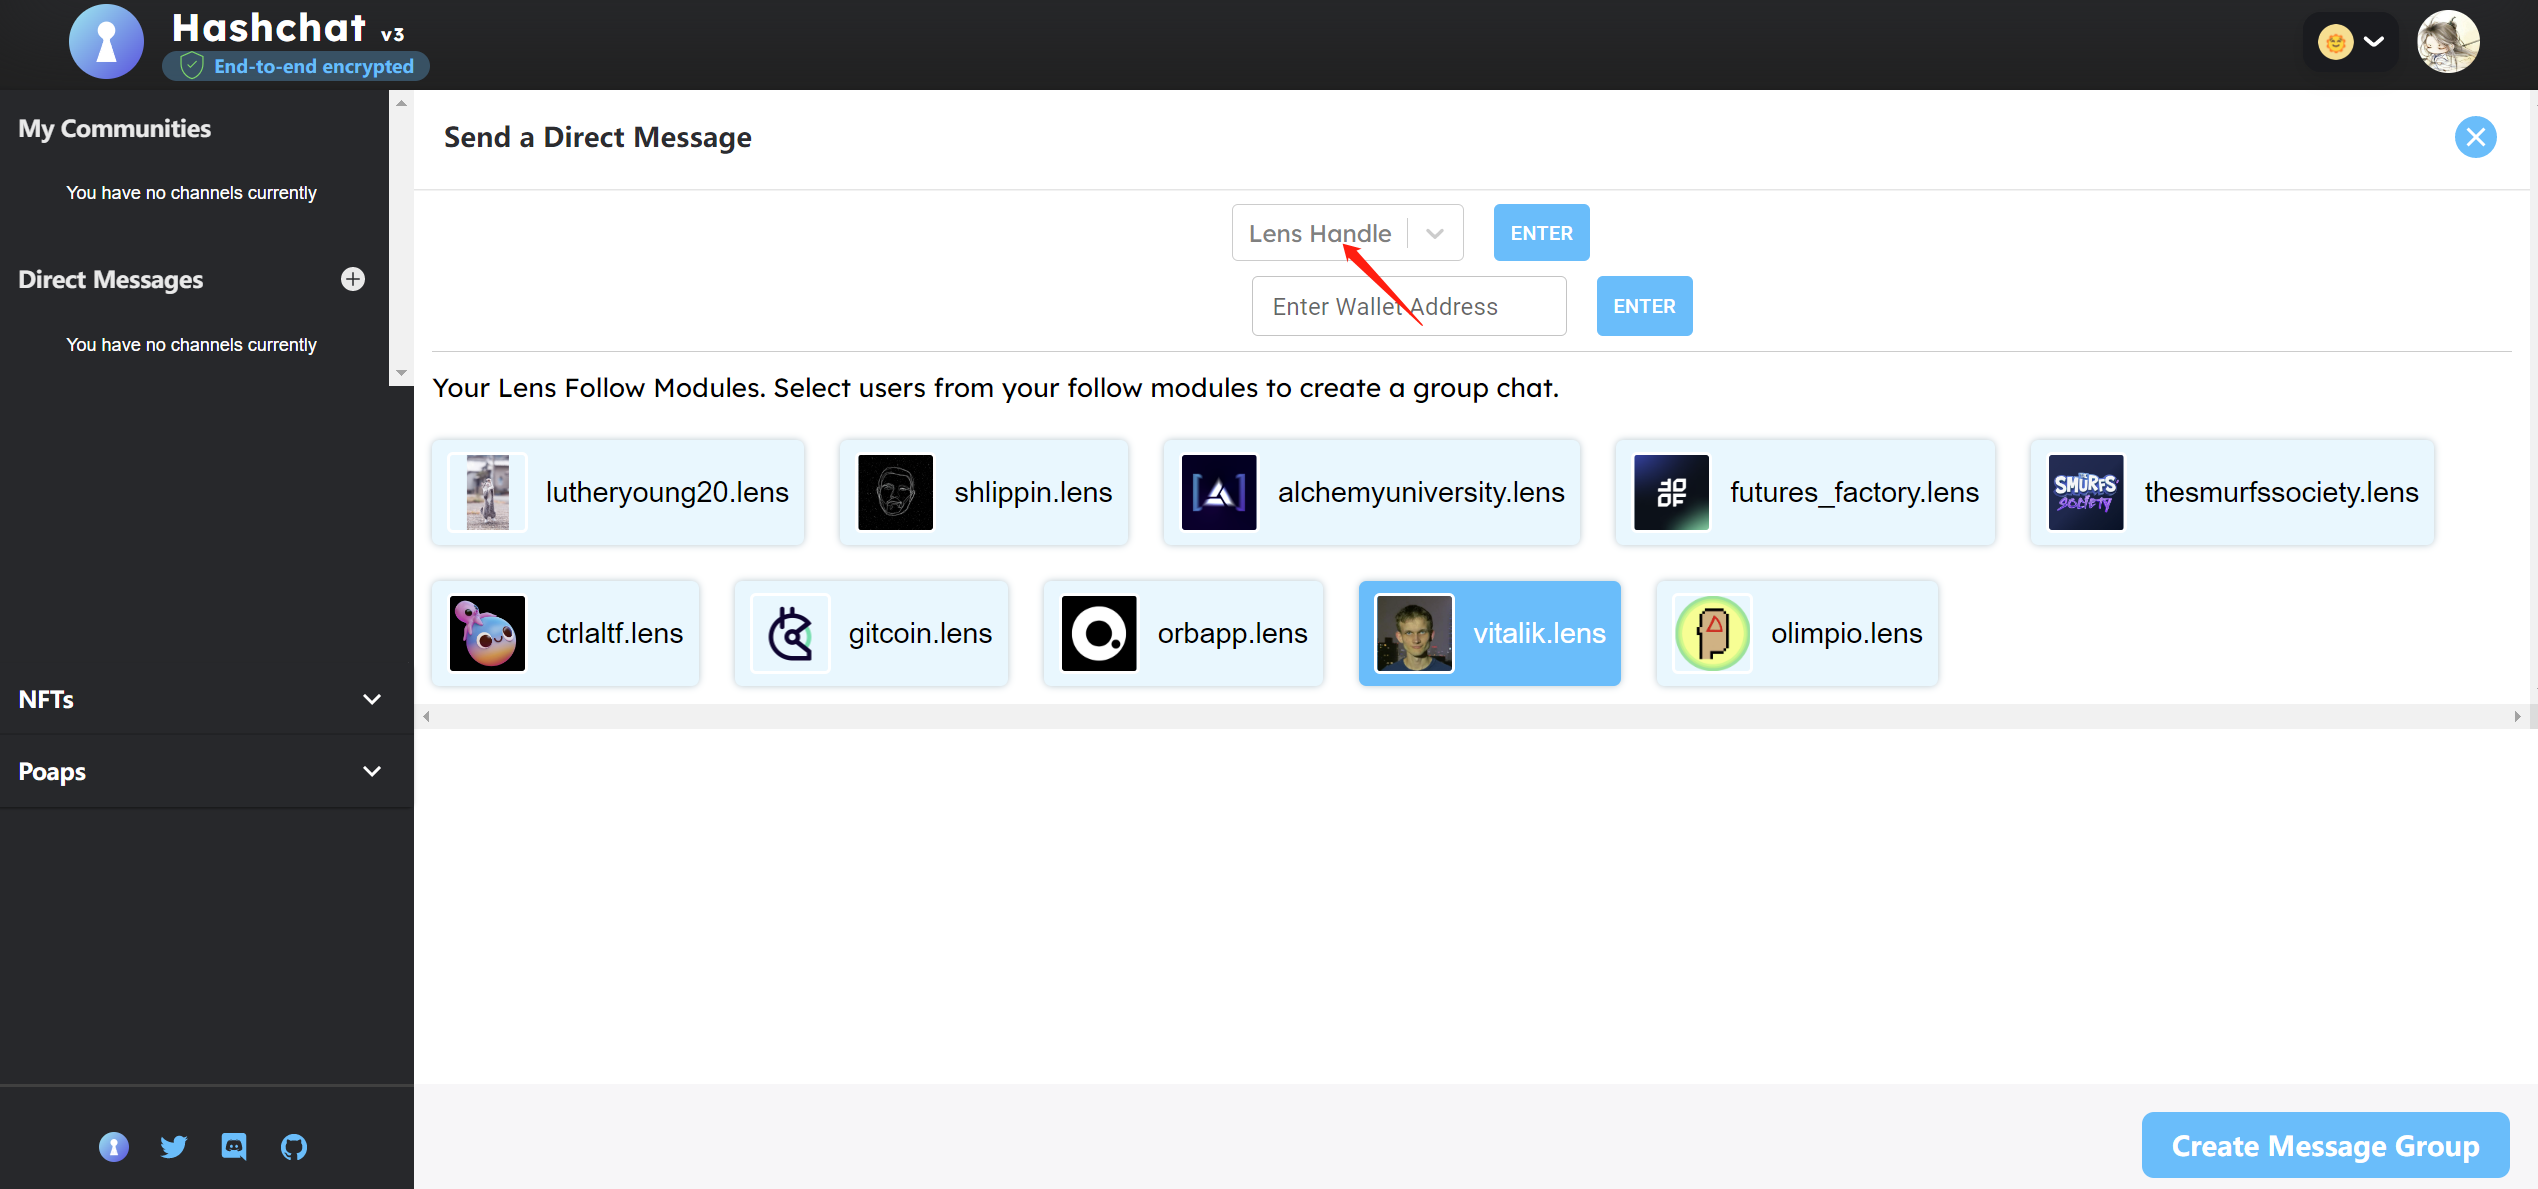Select gitcoin.lens user card

pyautogui.click(x=871, y=633)
